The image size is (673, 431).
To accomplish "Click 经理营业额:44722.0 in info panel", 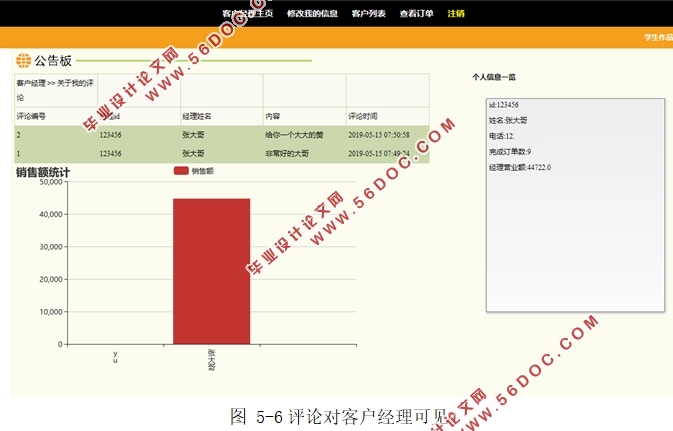I will coord(520,167).
